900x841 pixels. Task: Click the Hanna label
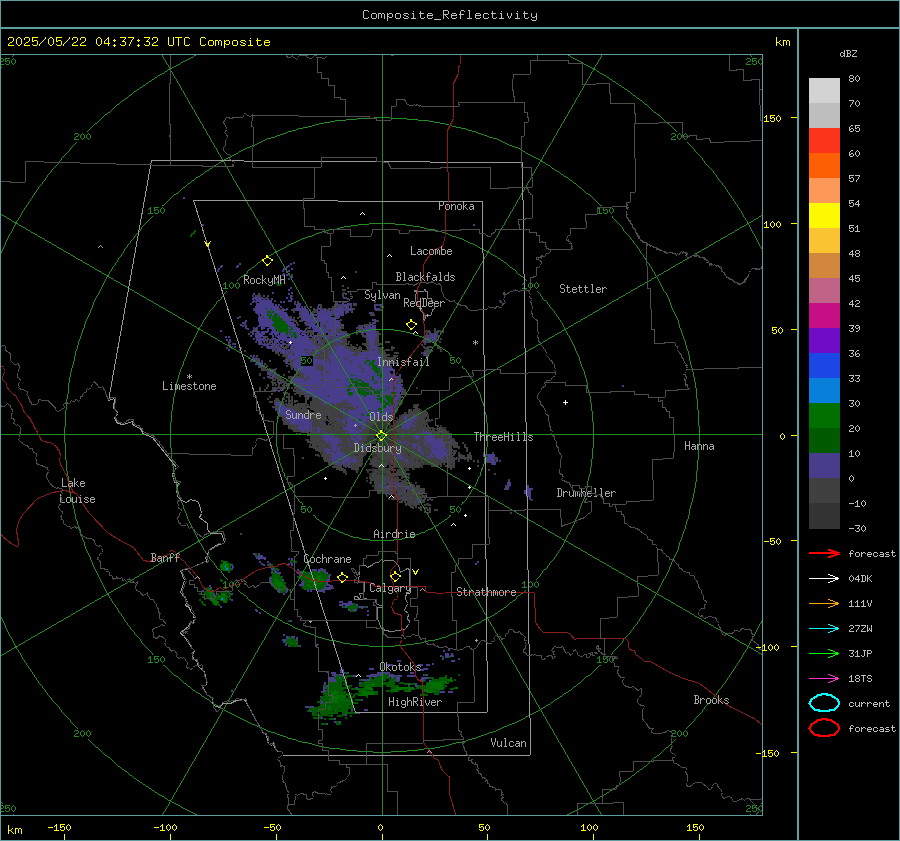(699, 446)
